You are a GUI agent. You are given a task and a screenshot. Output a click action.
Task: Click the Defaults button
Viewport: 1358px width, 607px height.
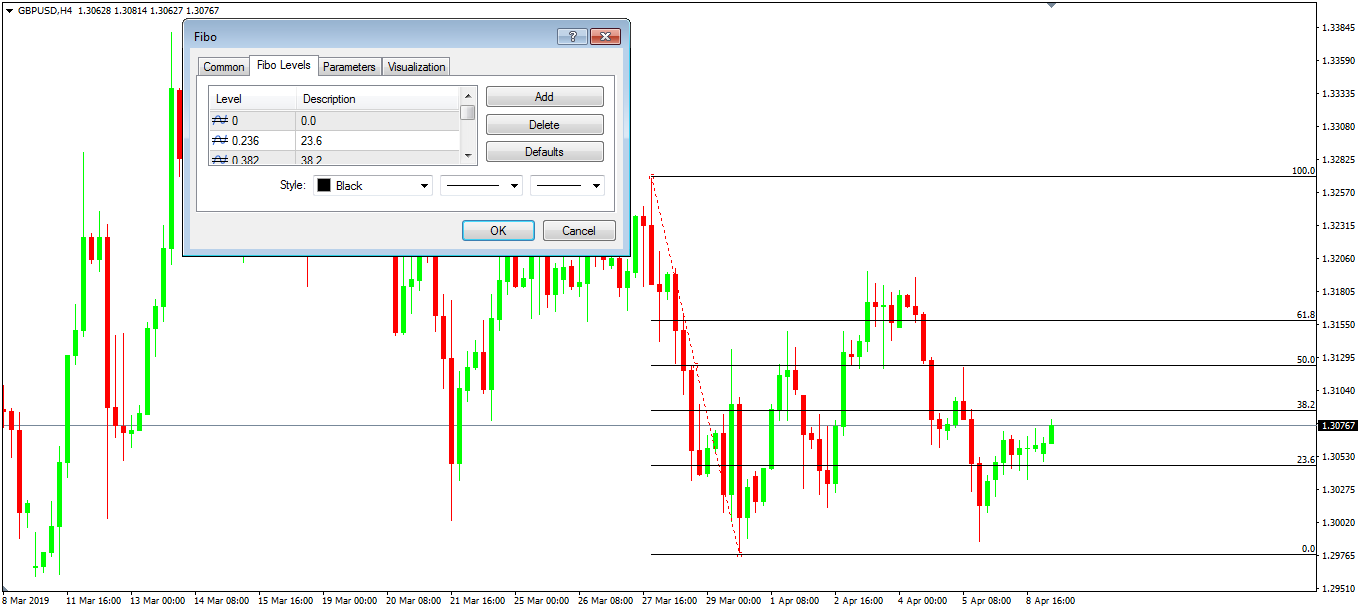tap(544, 152)
